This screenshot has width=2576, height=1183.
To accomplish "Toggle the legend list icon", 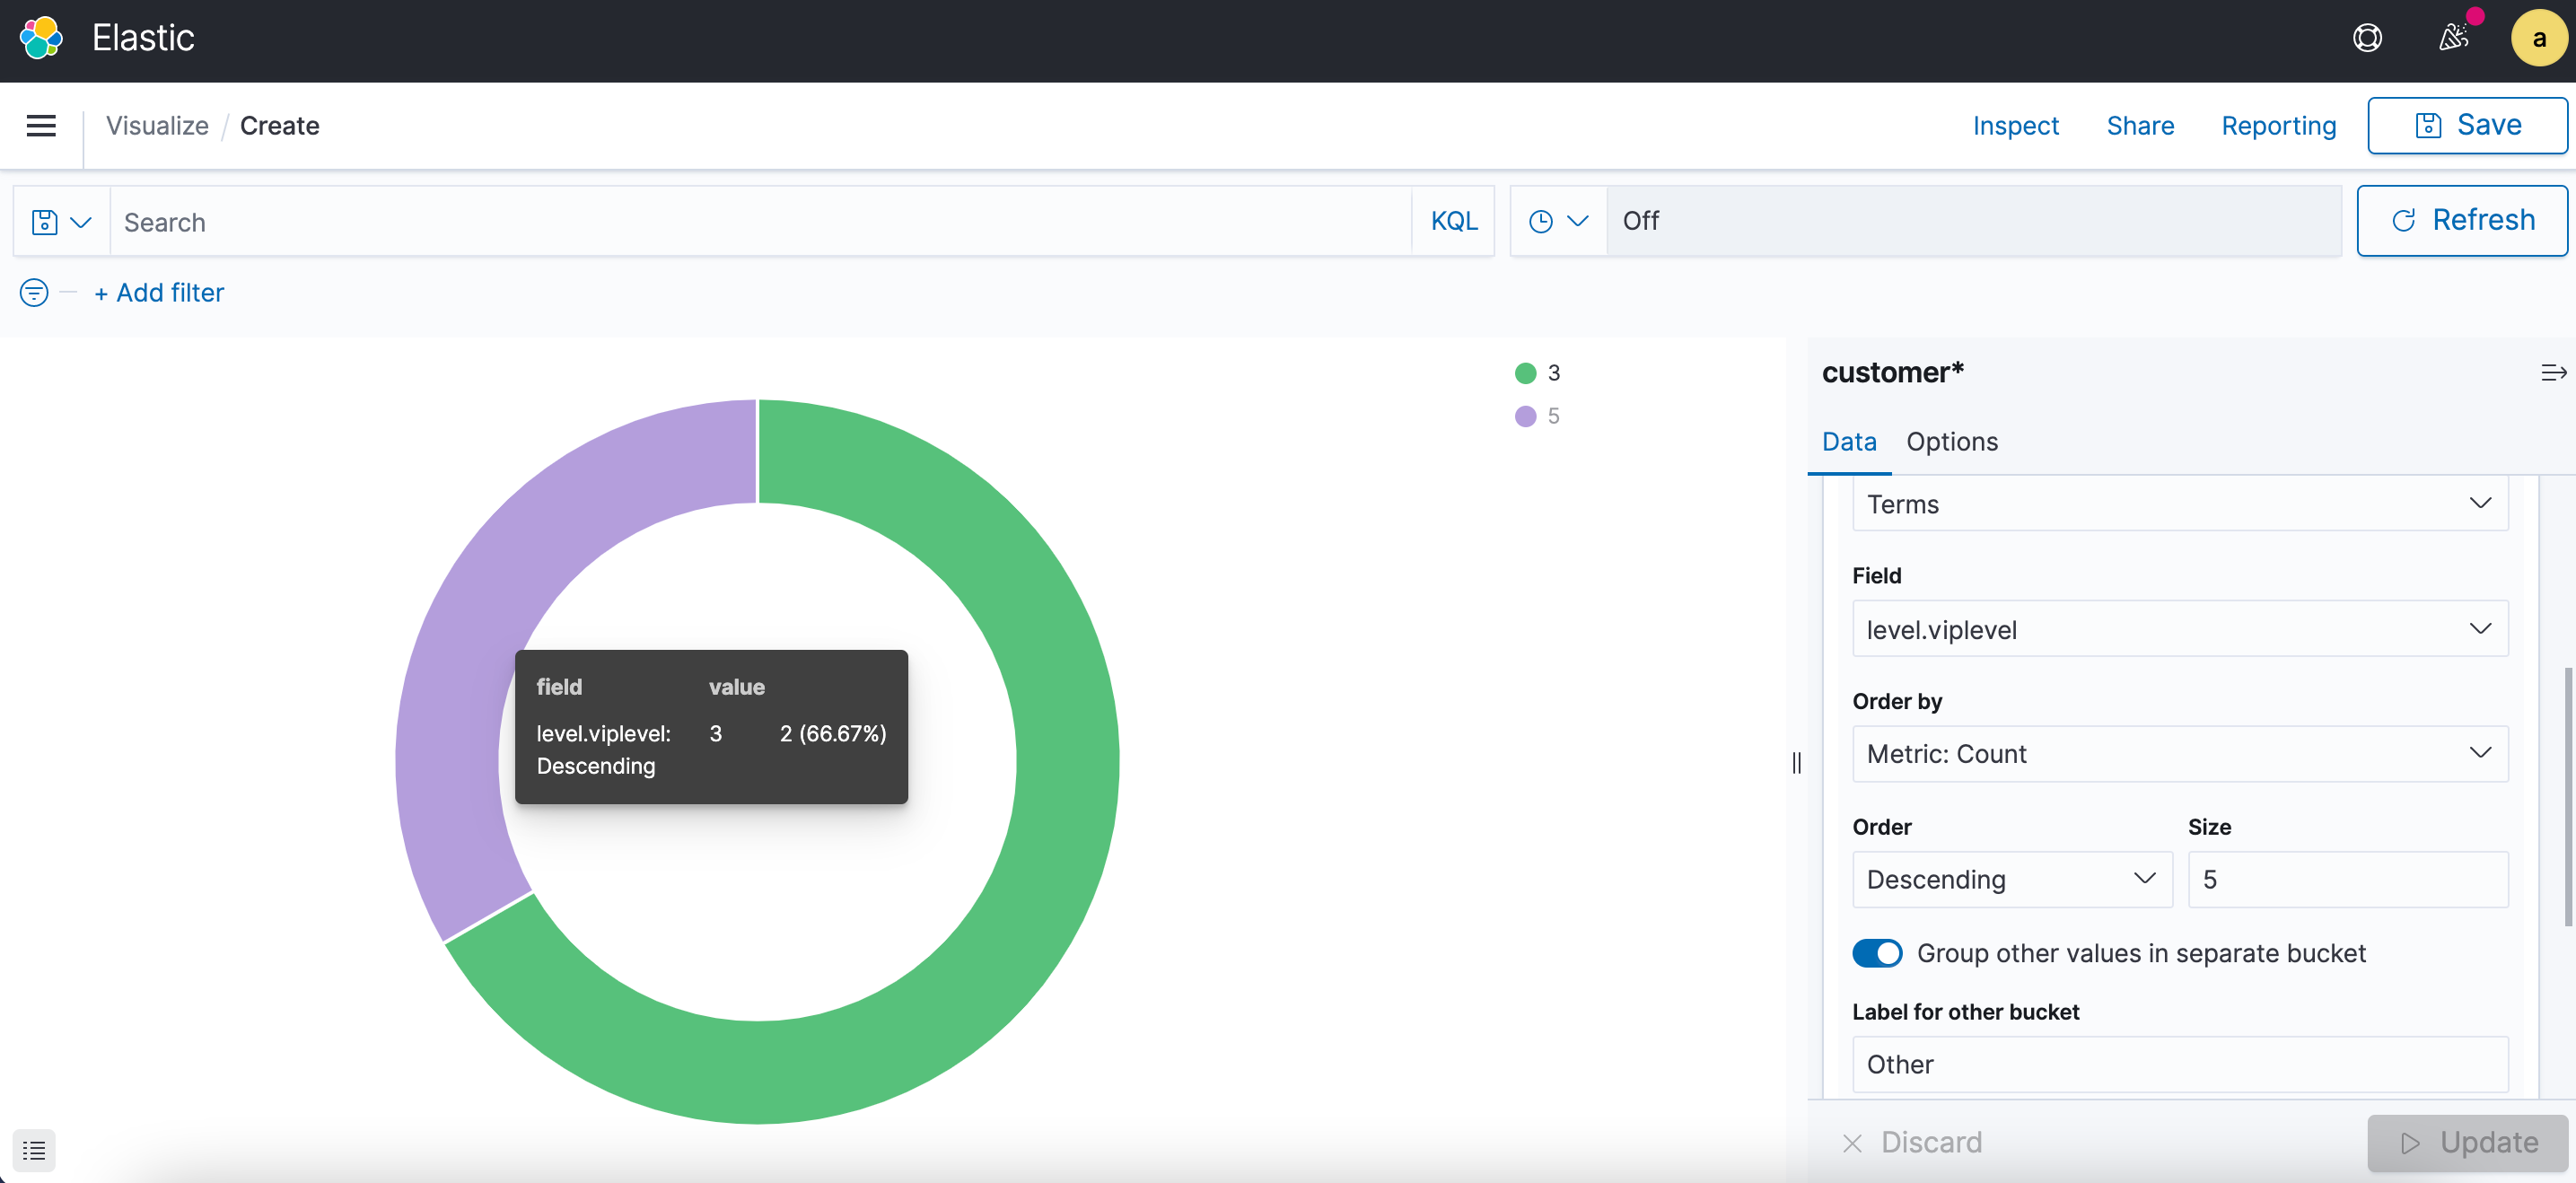I will [x=34, y=1150].
